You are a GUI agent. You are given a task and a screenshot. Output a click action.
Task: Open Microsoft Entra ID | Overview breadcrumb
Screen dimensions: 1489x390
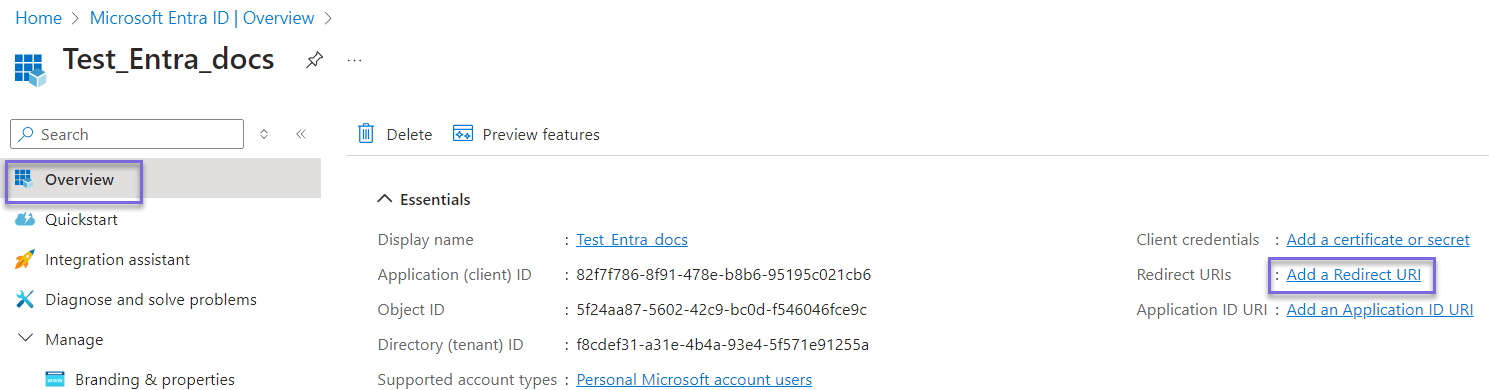click(202, 18)
